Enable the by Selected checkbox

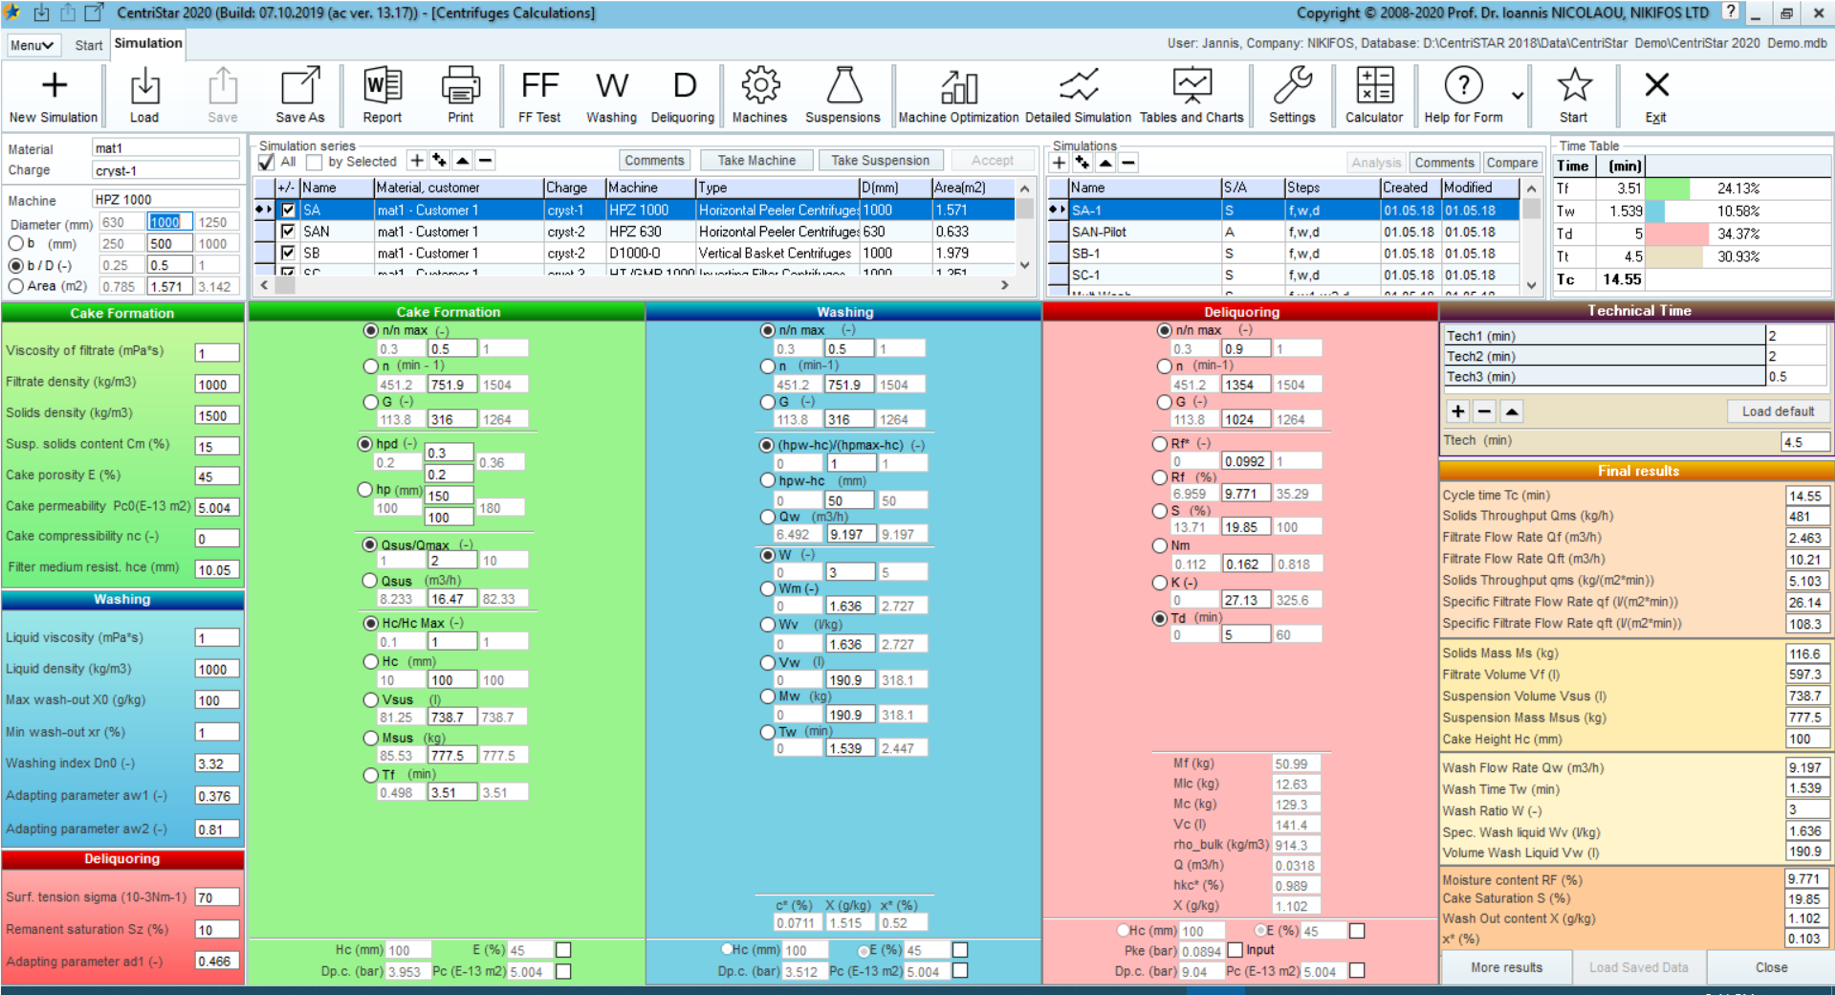click(314, 161)
